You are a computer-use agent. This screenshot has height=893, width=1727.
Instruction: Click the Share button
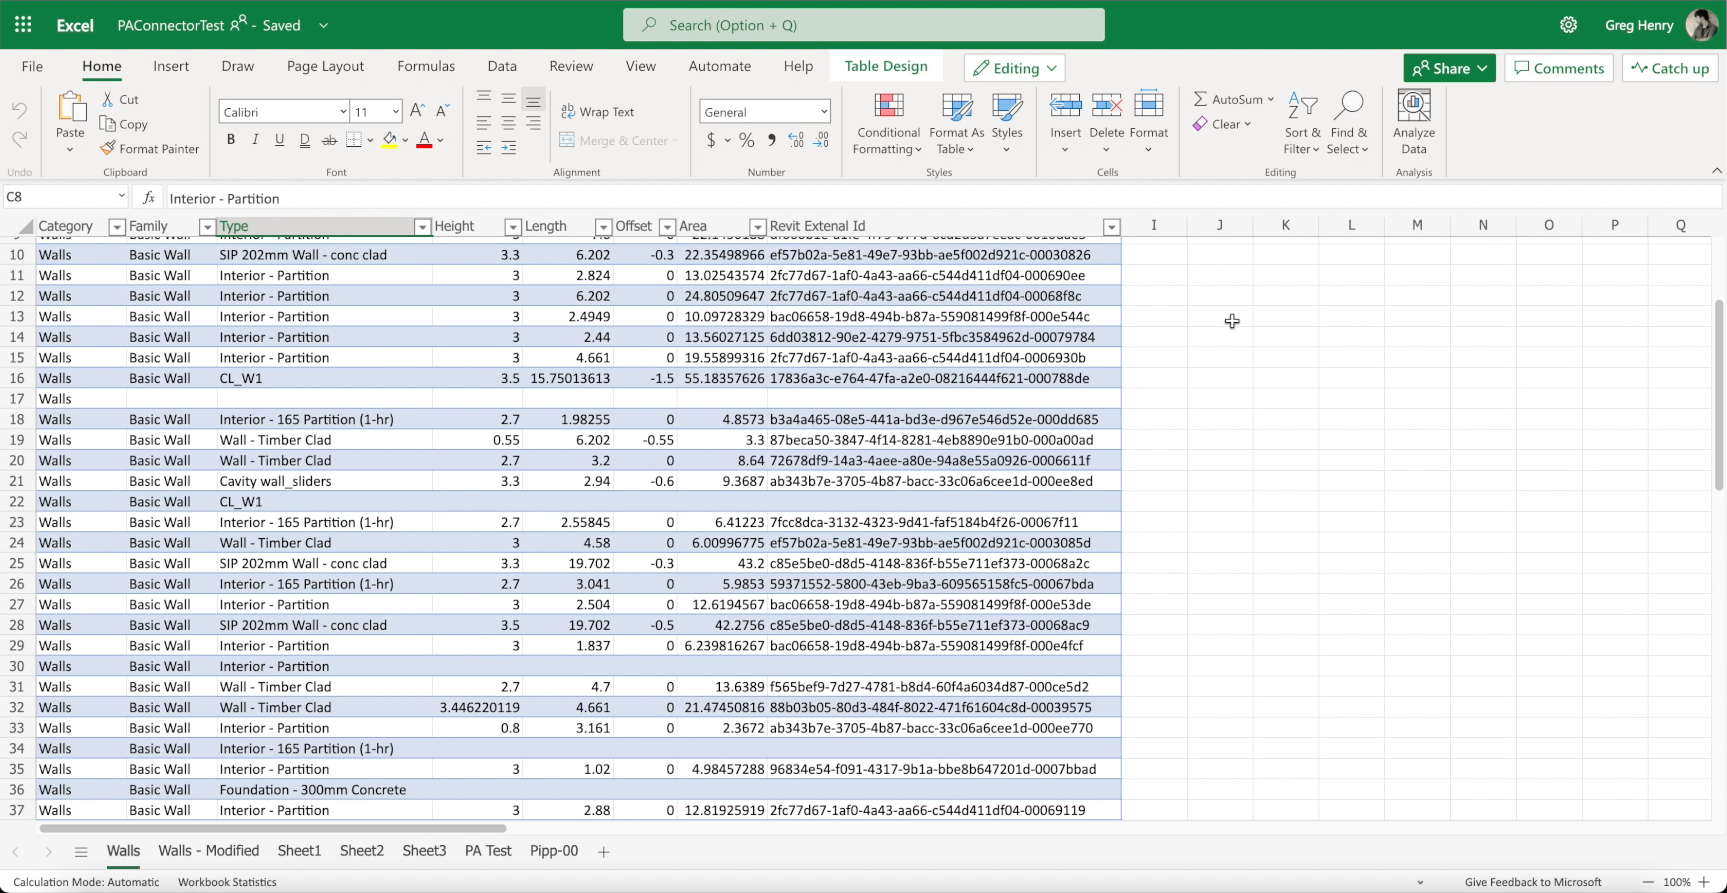tap(1449, 68)
